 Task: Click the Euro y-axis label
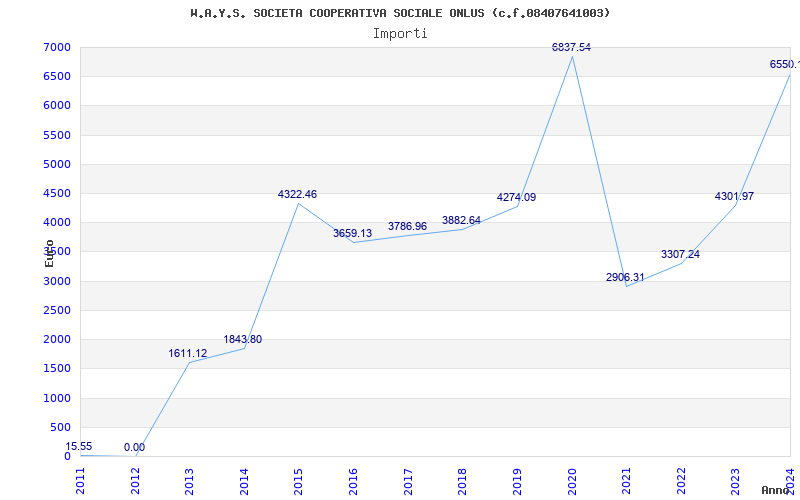tap(49, 254)
